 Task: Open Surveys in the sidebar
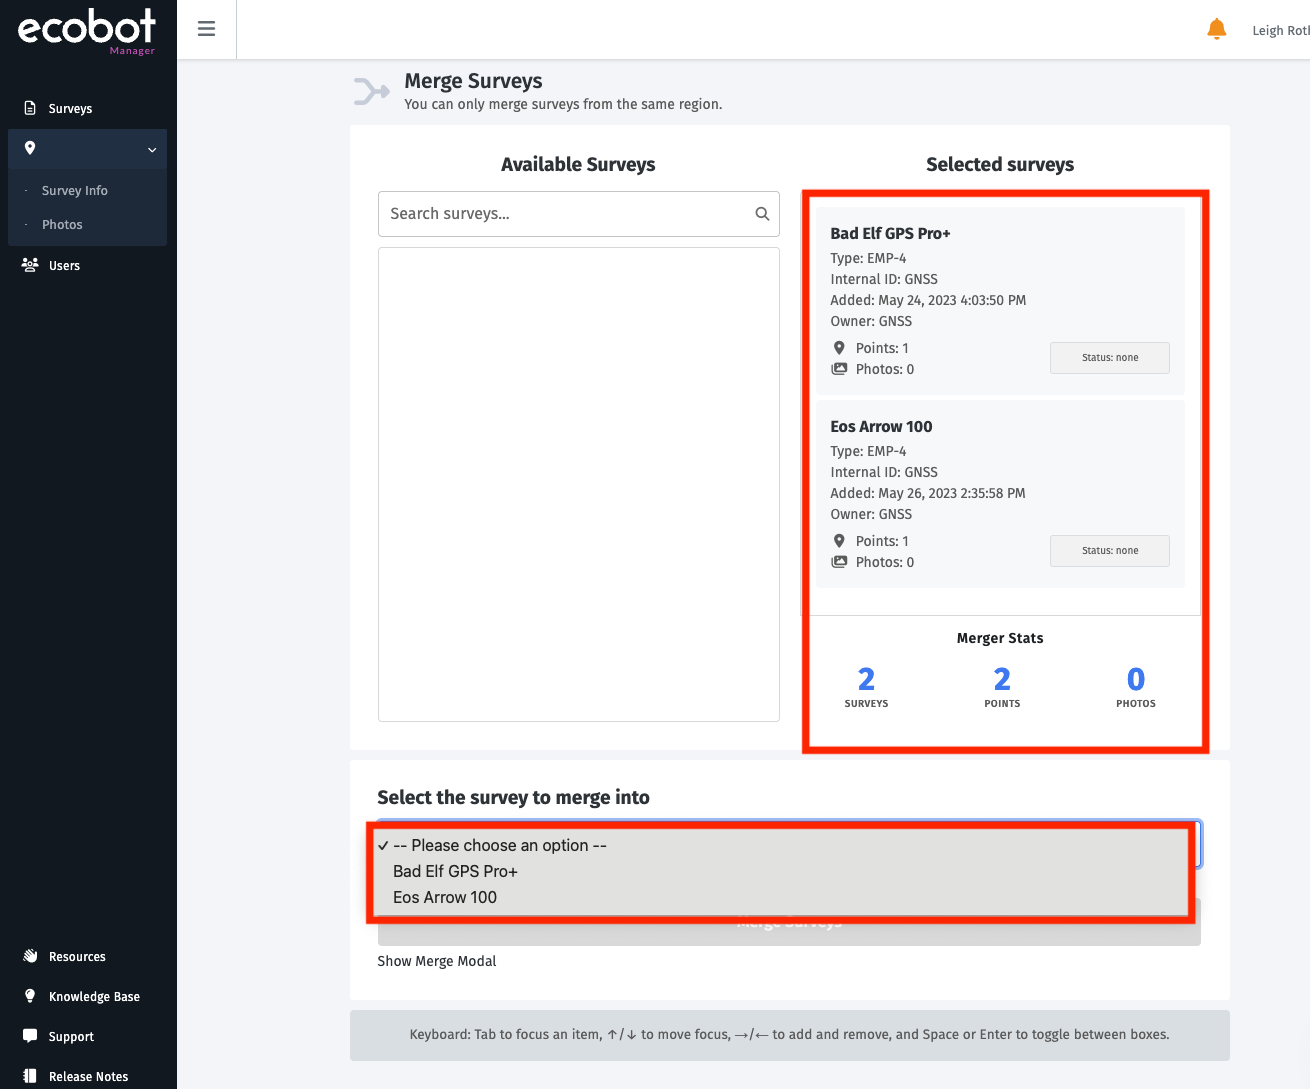(x=70, y=109)
